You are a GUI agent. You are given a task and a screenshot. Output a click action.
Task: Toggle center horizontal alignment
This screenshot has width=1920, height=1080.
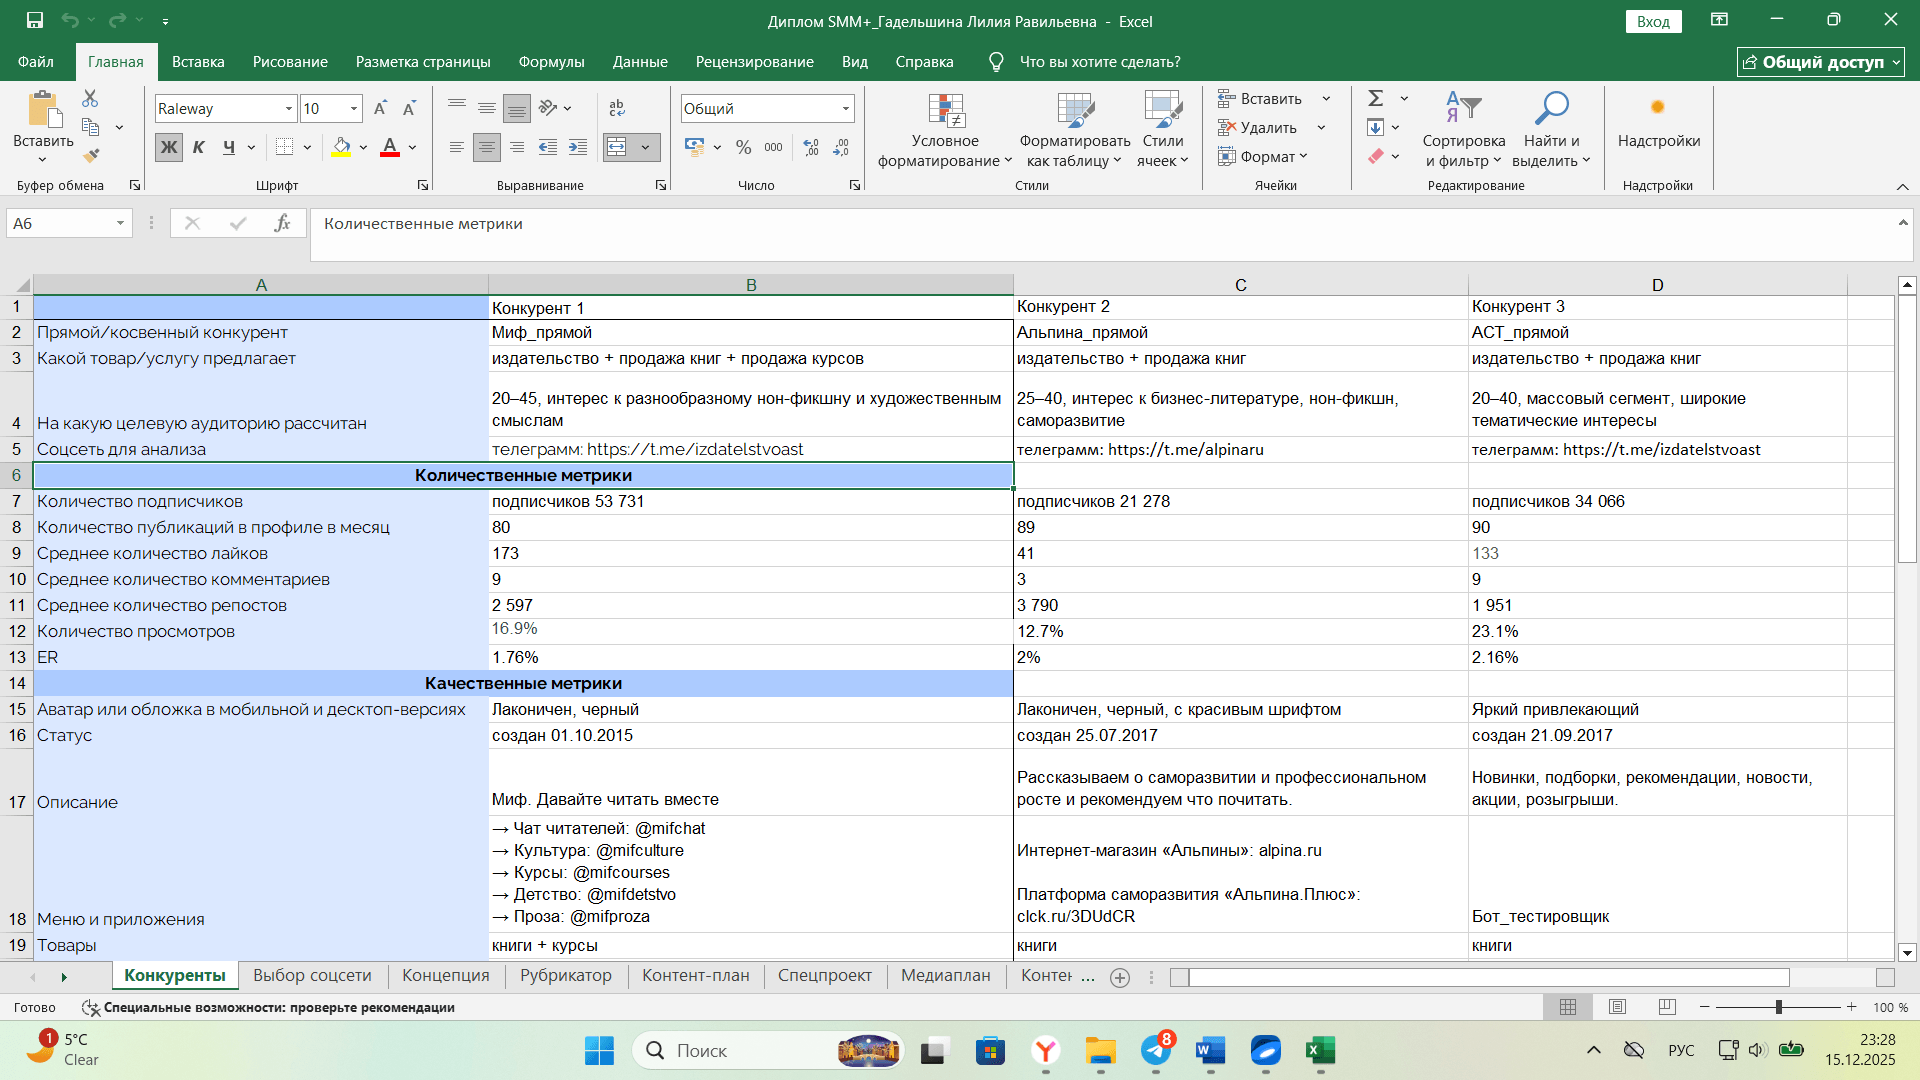coord(487,147)
